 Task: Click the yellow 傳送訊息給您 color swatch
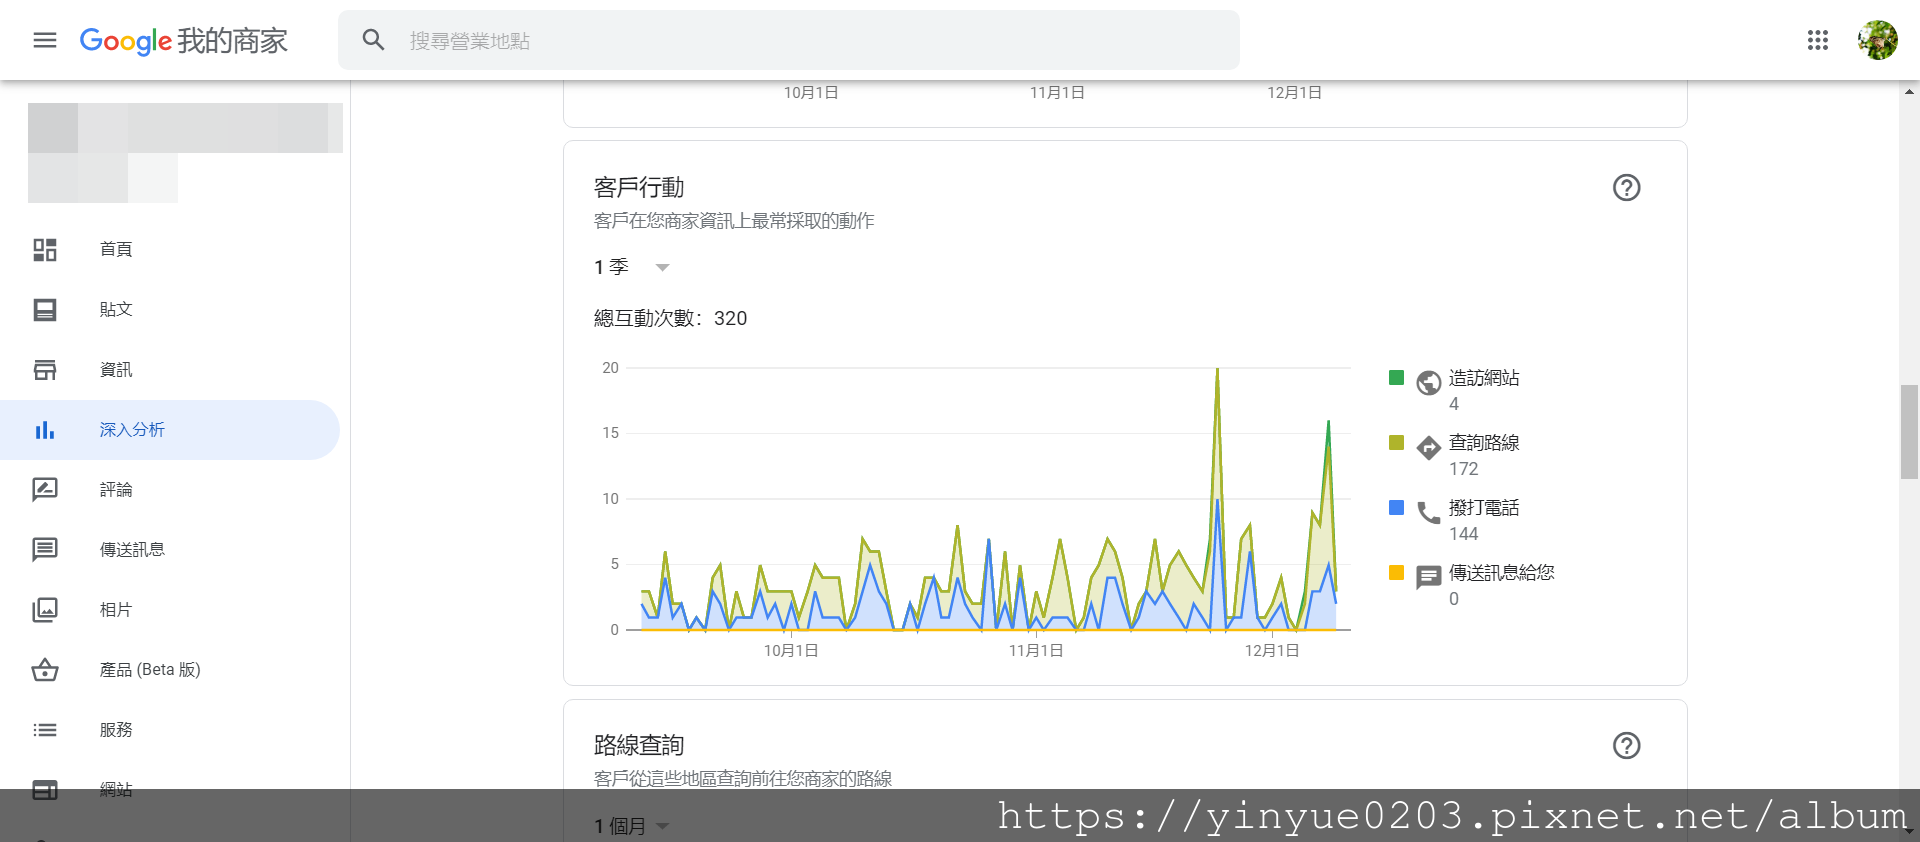pyautogui.click(x=1397, y=573)
